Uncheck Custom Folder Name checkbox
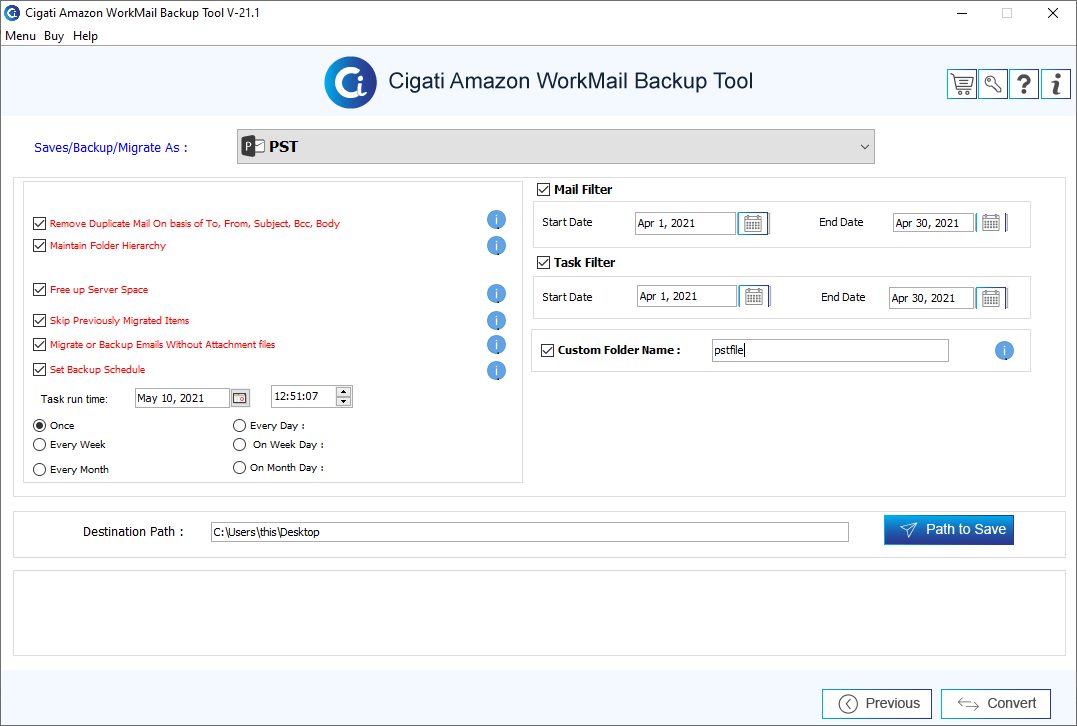 (547, 350)
